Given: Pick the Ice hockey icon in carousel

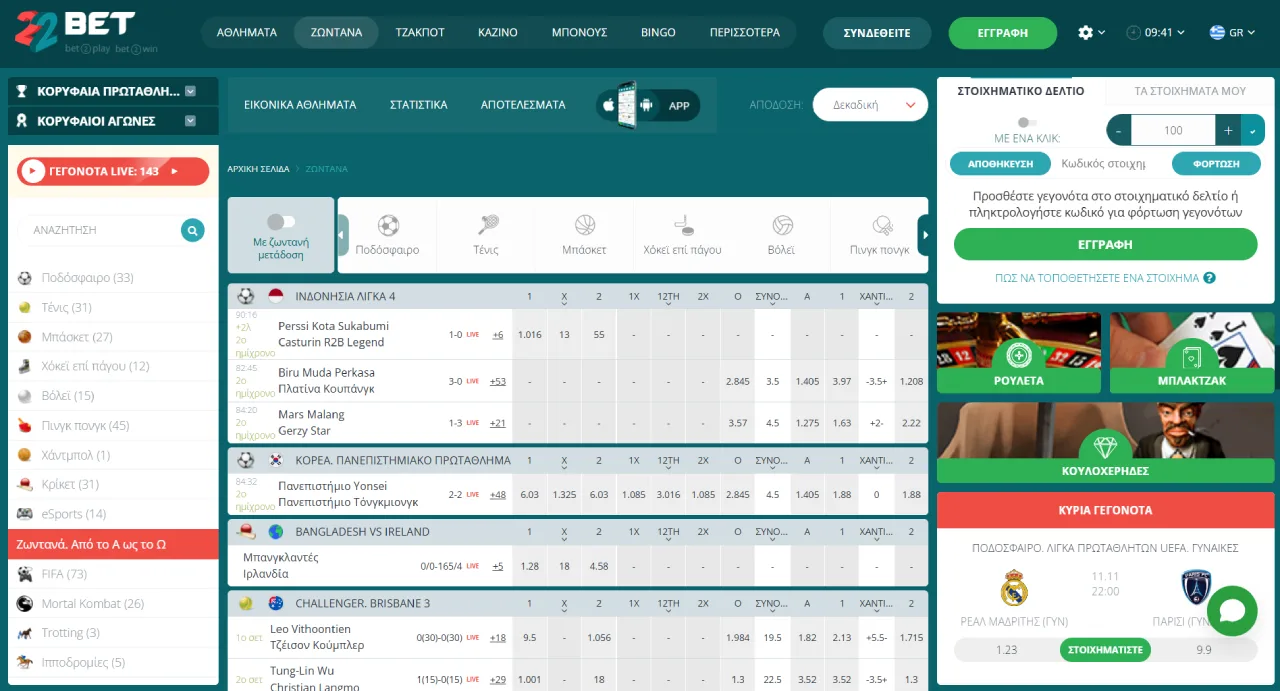Looking at the screenshot, I should 682,226.
